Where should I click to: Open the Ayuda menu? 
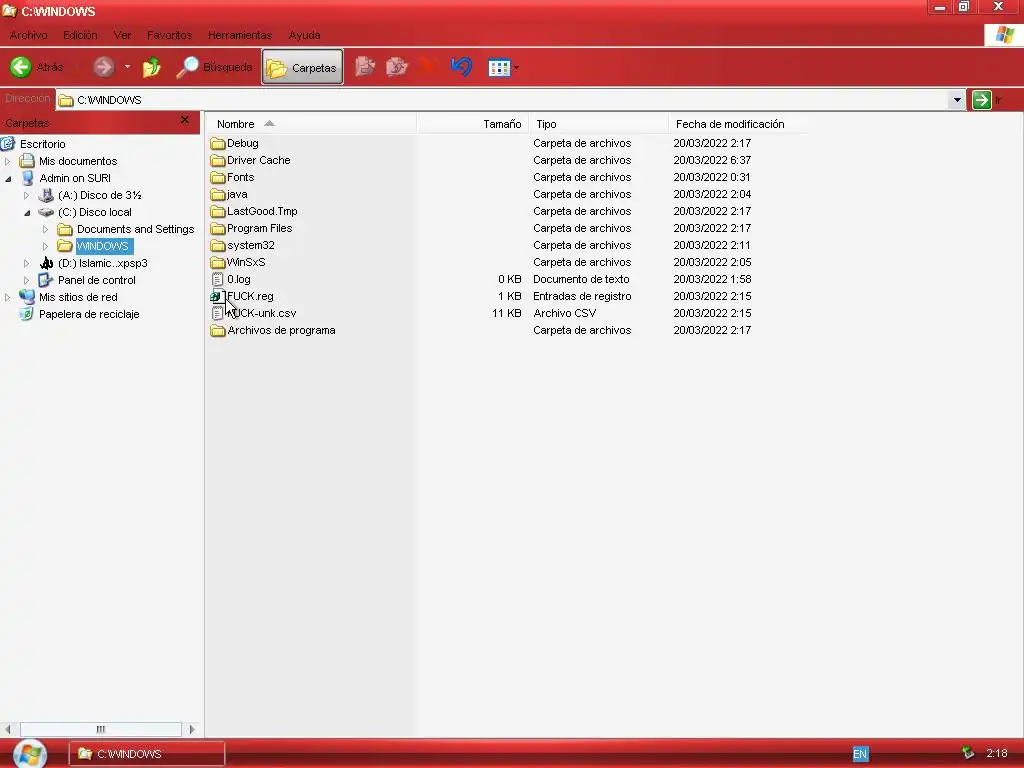tap(304, 35)
